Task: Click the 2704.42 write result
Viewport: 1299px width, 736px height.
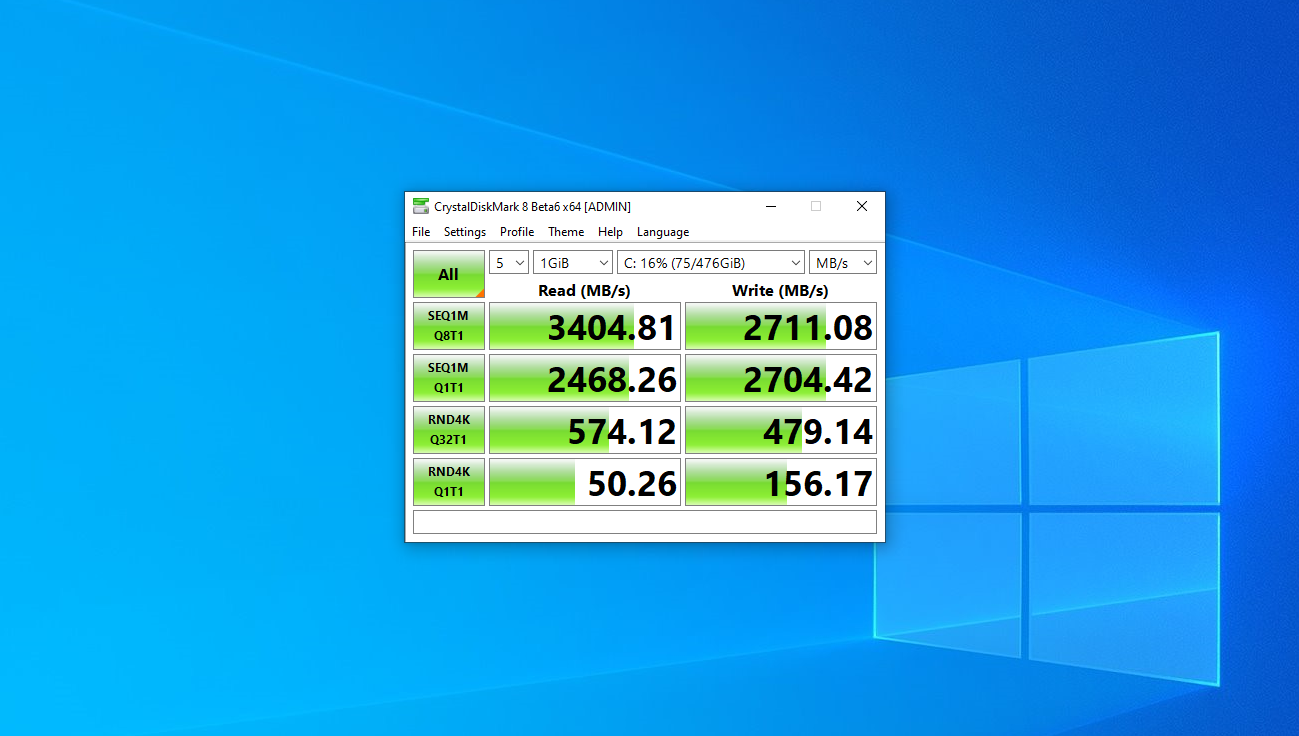Action: pos(781,378)
